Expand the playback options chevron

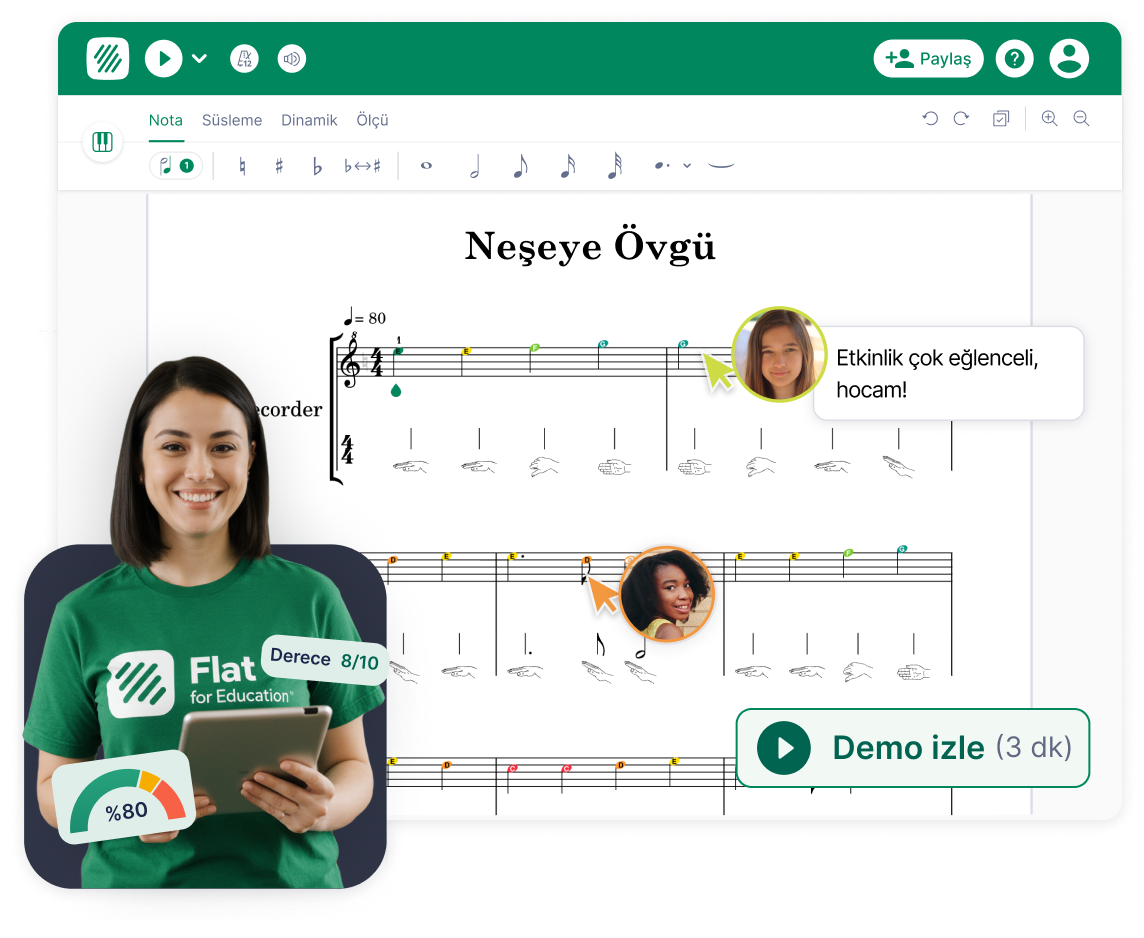199,59
